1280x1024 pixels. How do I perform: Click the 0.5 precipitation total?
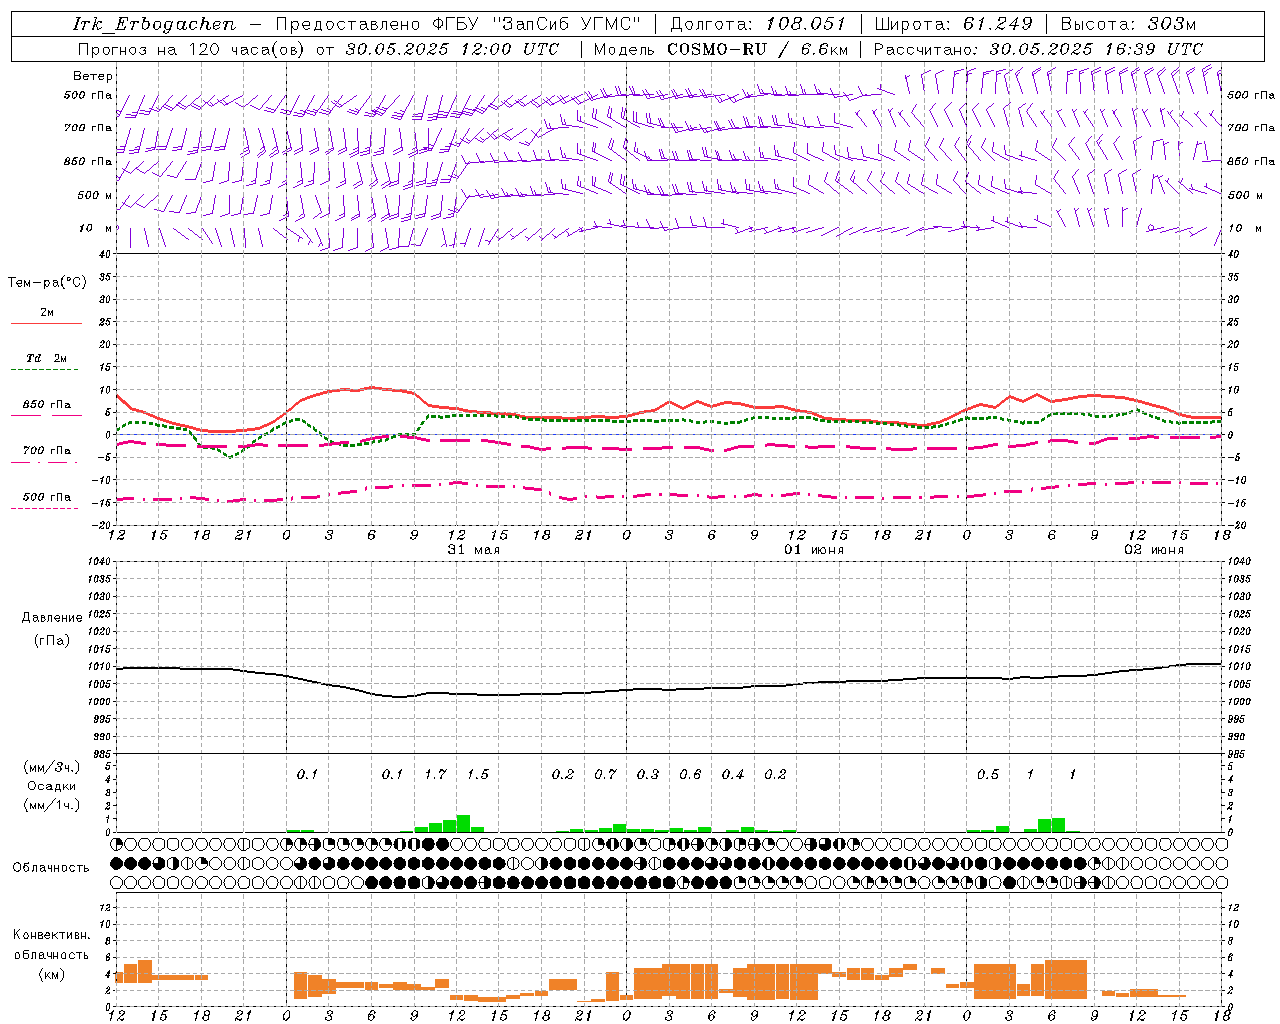[988, 775]
